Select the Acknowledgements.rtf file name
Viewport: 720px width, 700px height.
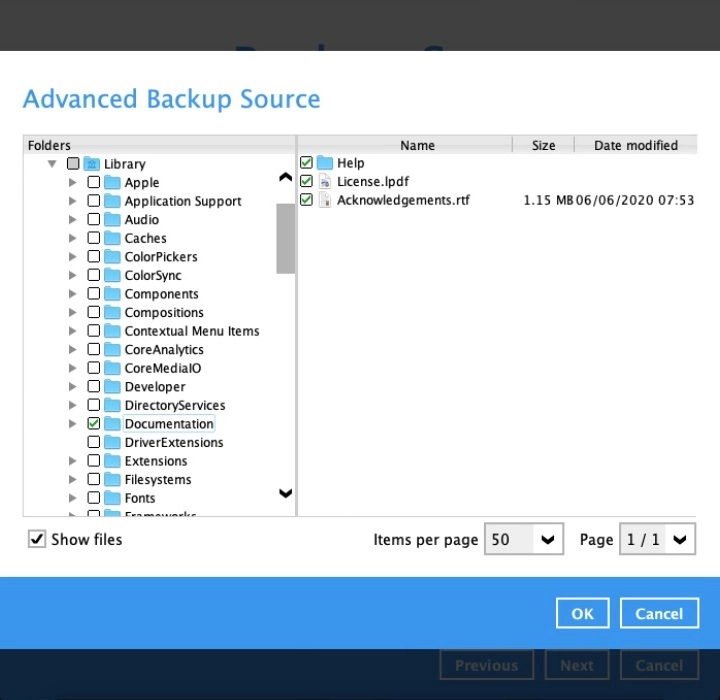[x=403, y=200]
